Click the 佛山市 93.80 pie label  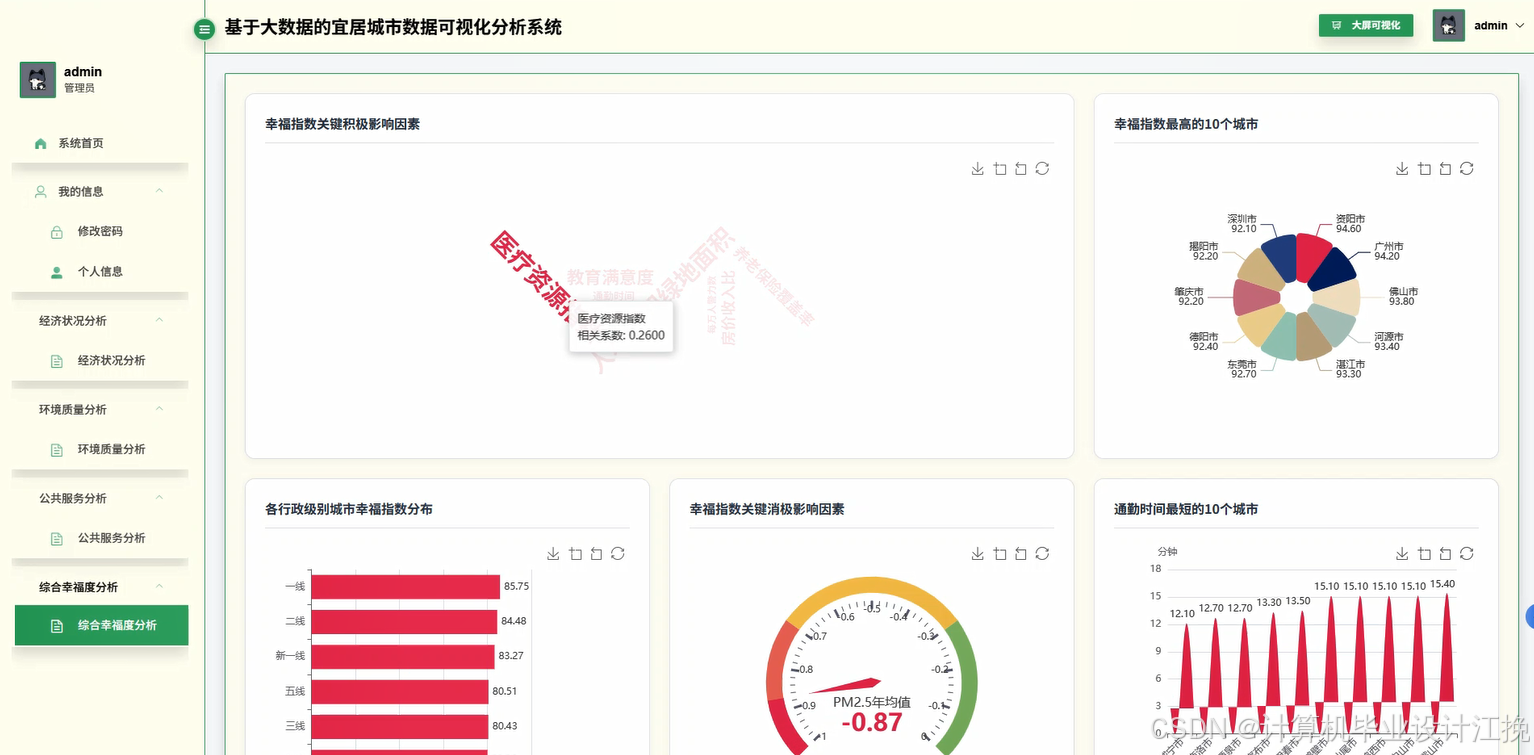click(x=1403, y=296)
